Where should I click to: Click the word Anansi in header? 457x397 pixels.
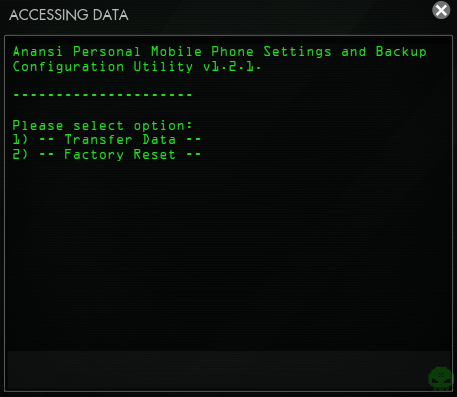(x=38, y=52)
